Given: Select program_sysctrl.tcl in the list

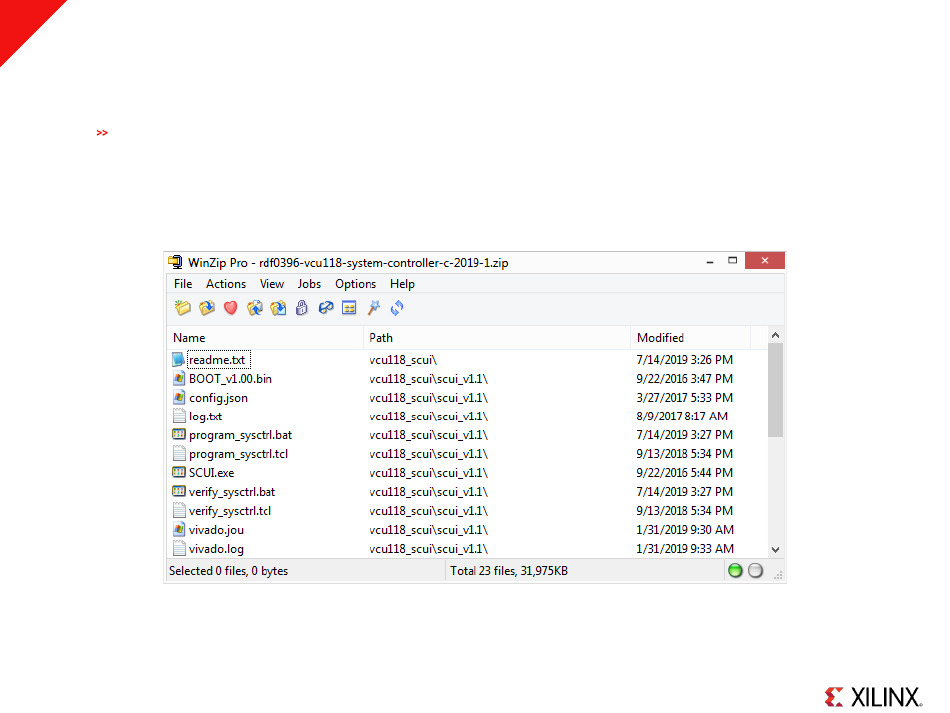Looking at the screenshot, I should (x=238, y=454).
